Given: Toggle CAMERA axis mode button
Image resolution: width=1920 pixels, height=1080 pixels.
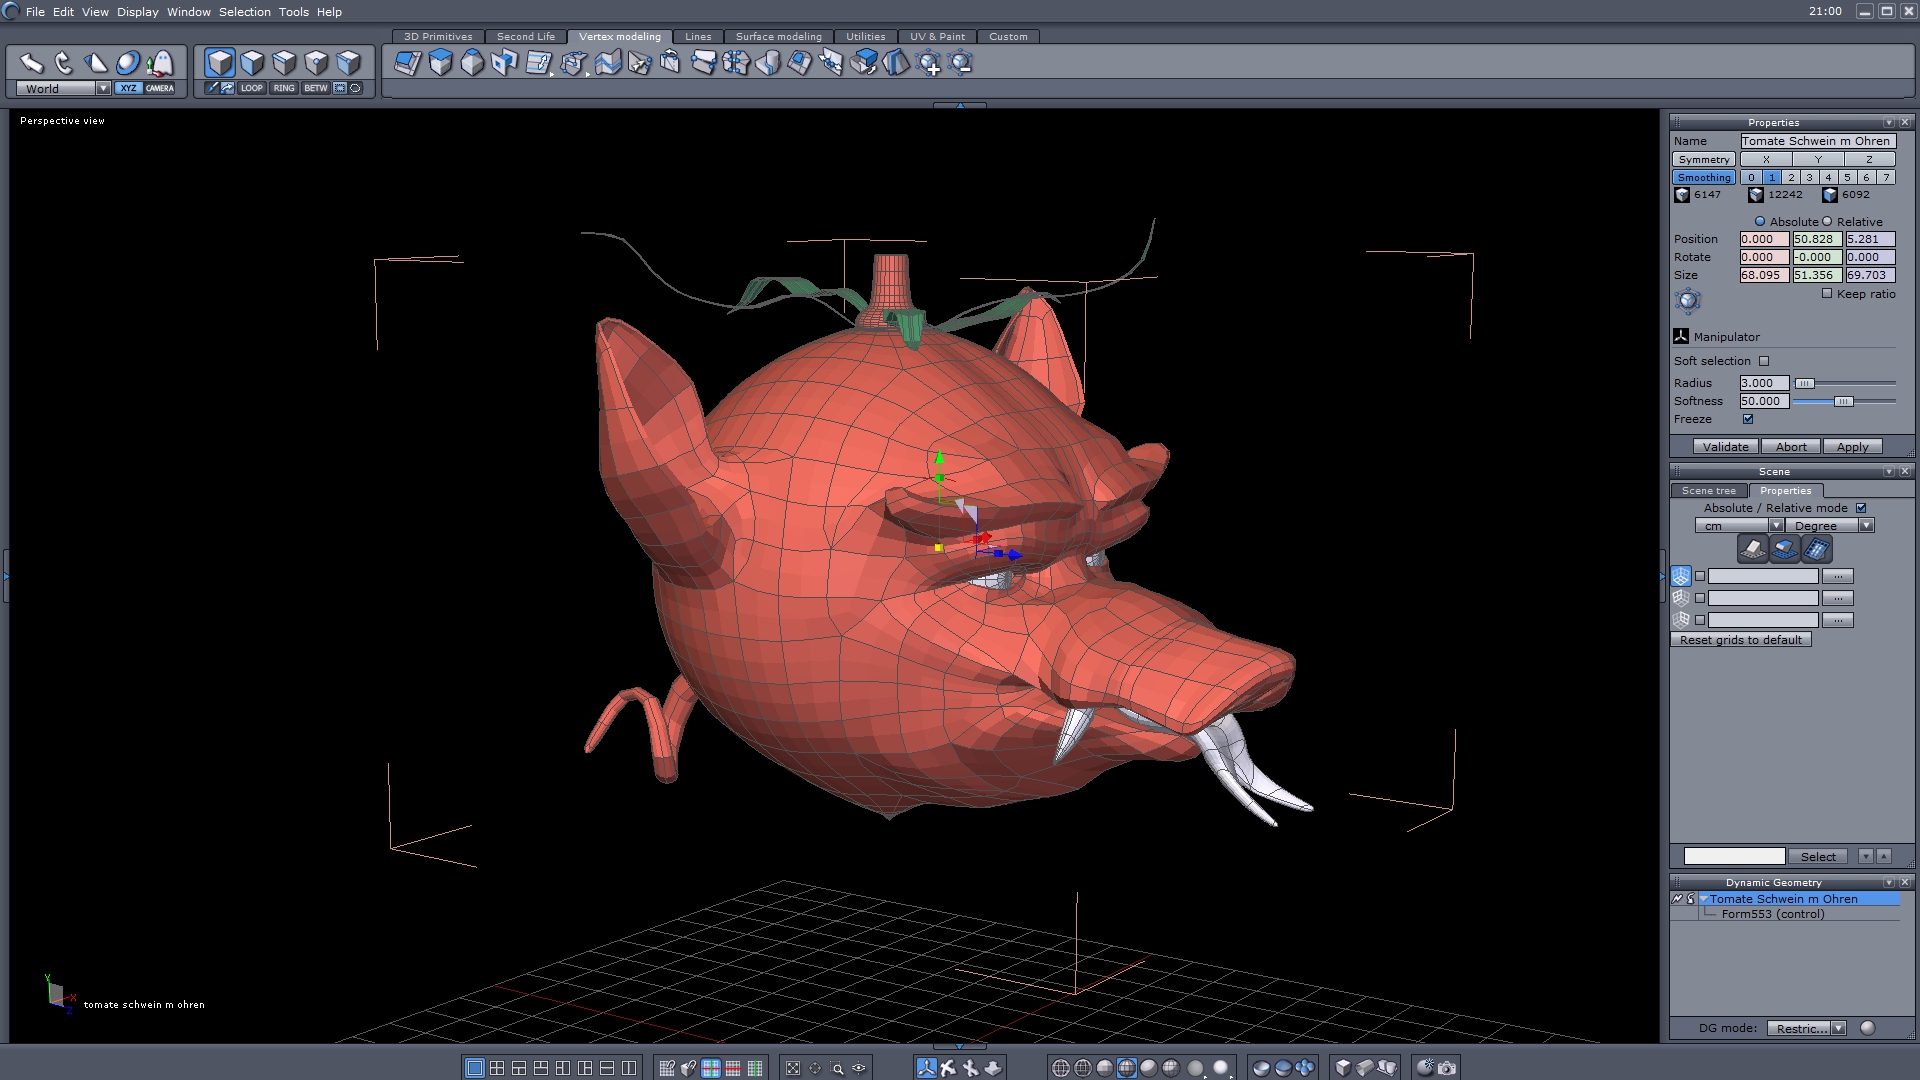Looking at the screenshot, I should point(160,88).
